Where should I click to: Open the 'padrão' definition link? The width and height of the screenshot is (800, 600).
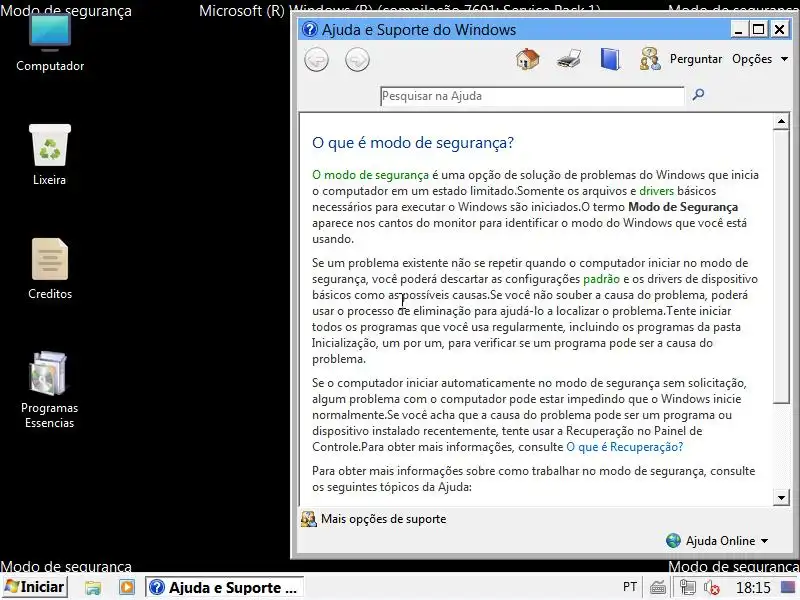click(601, 279)
